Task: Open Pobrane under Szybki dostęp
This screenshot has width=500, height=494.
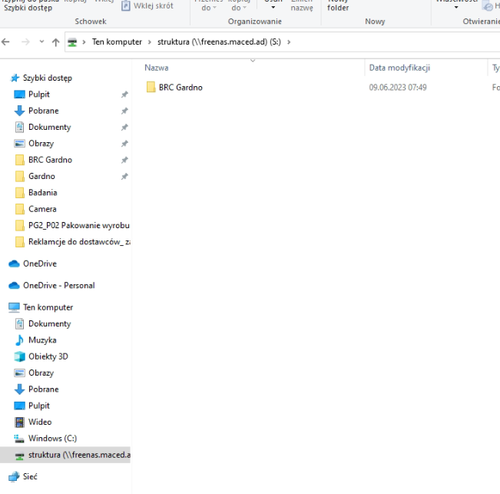Action: click(43, 111)
